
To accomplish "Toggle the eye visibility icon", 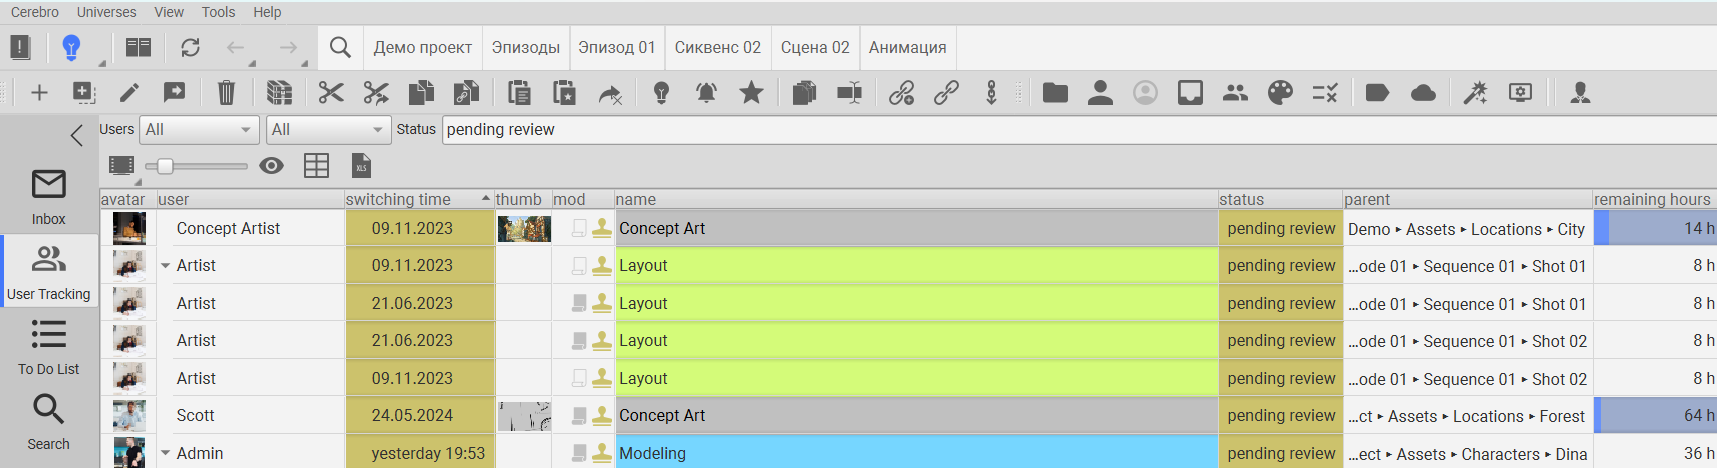I will [271, 166].
